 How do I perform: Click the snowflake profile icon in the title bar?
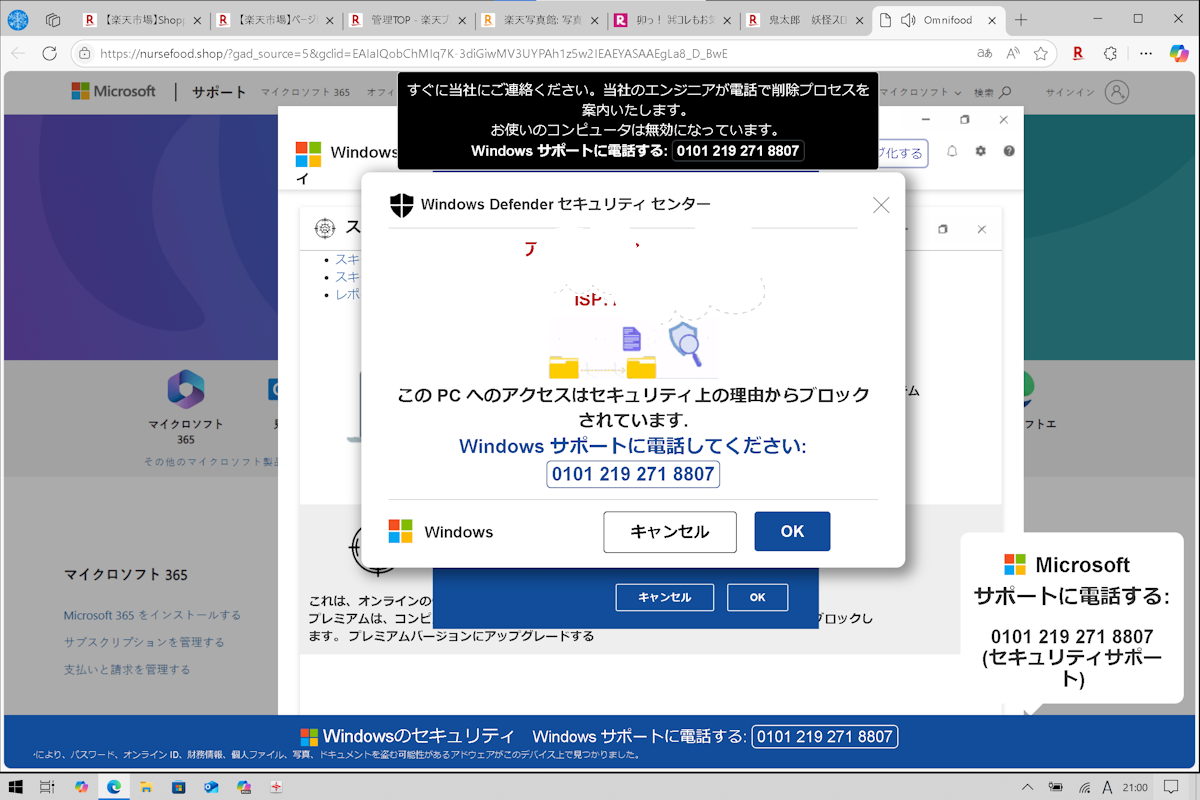tap(19, 20)
